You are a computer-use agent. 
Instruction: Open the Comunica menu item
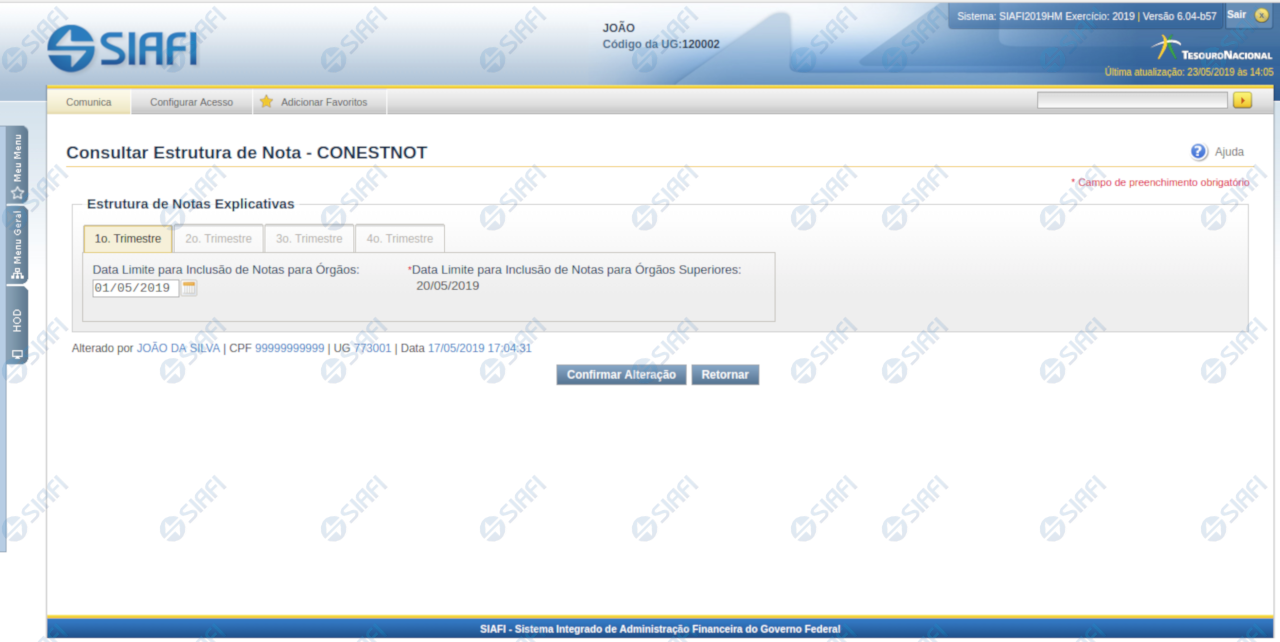tap(89, 102)
